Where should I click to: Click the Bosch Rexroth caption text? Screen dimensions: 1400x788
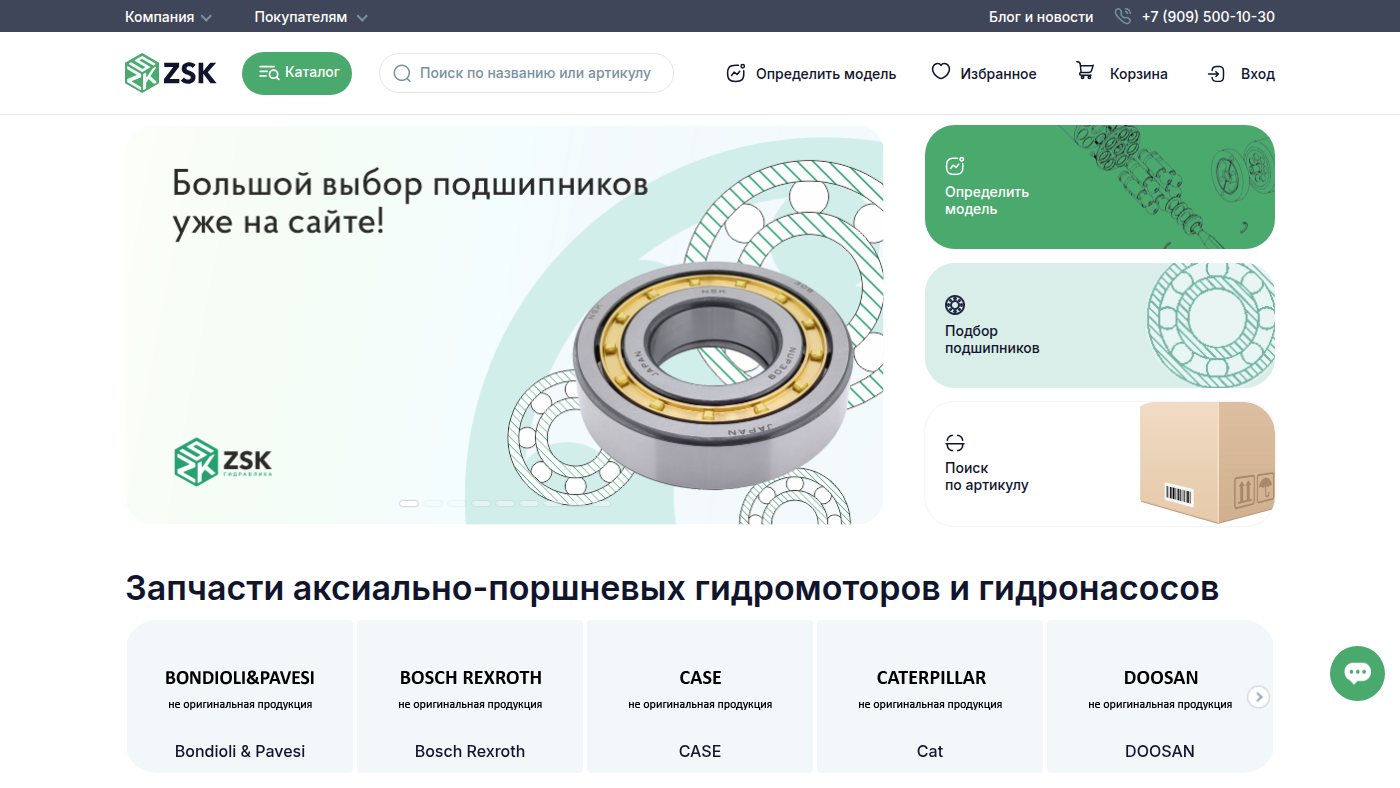[470, 751]
